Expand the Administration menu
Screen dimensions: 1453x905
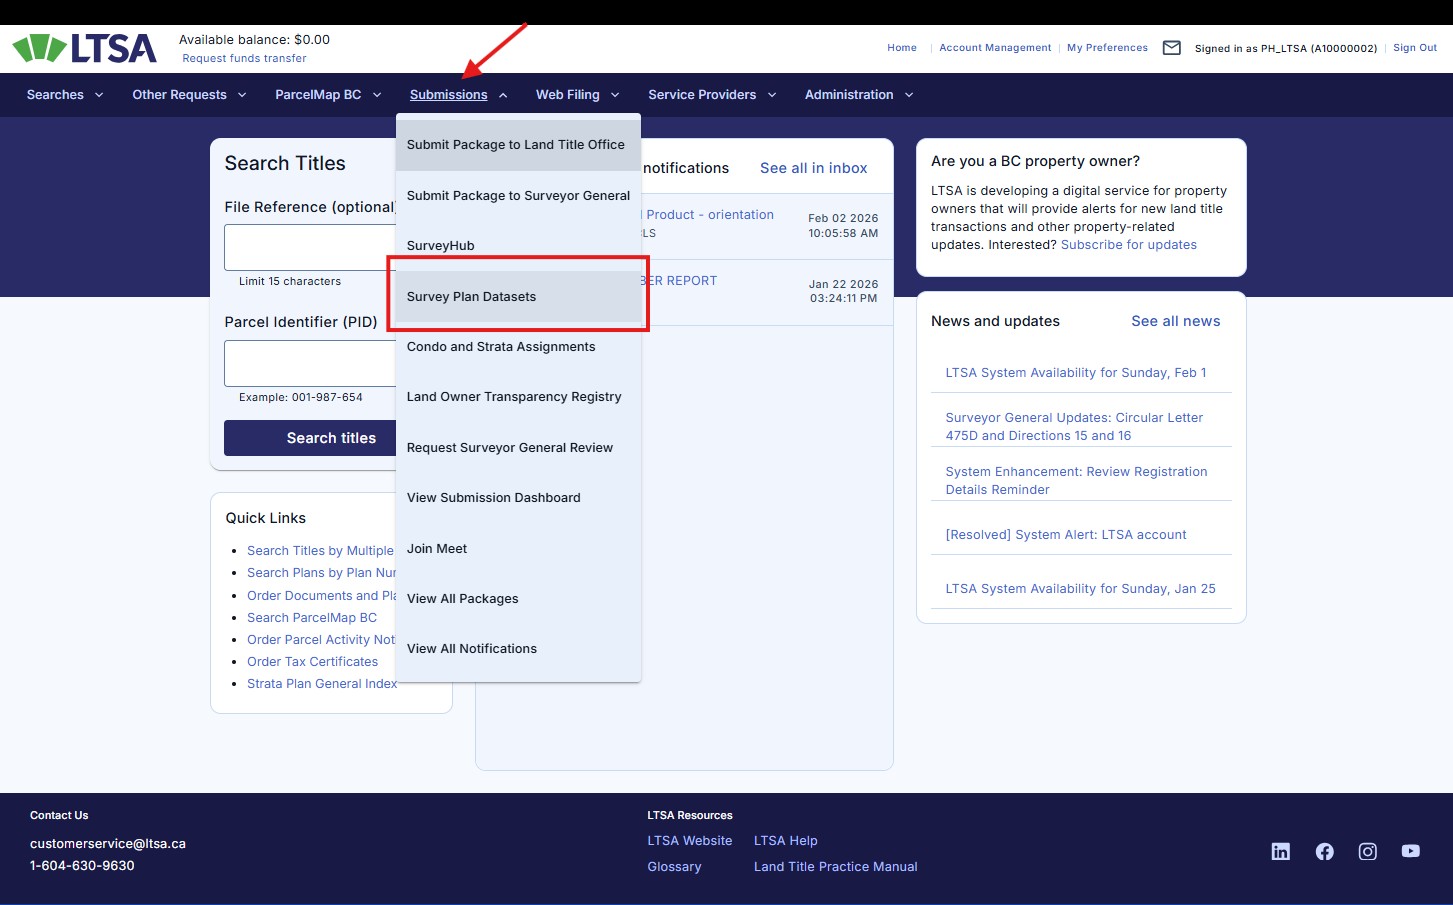(859, 95)
